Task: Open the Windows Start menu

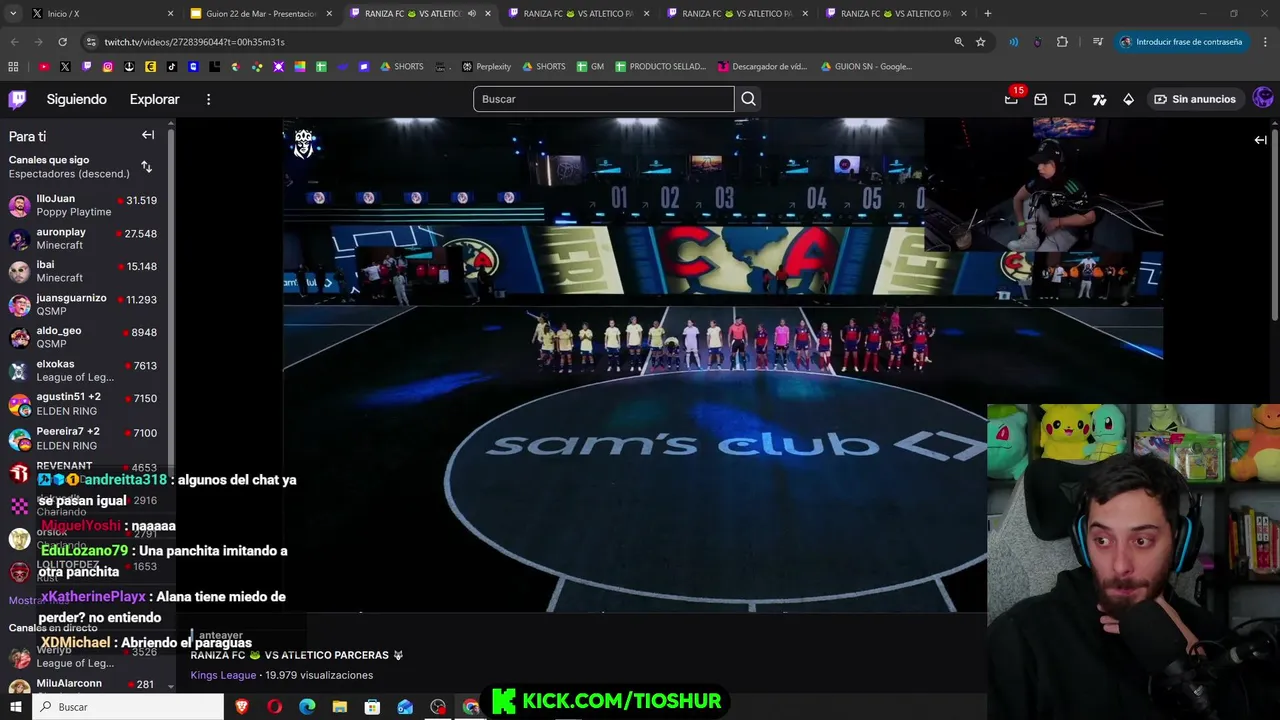Action: point(16,707)
